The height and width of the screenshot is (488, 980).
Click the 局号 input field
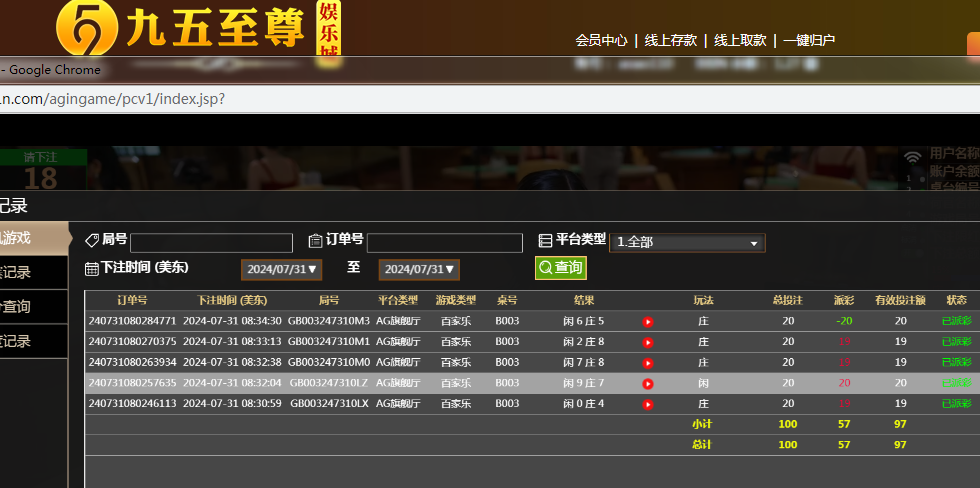pos(211,243)
